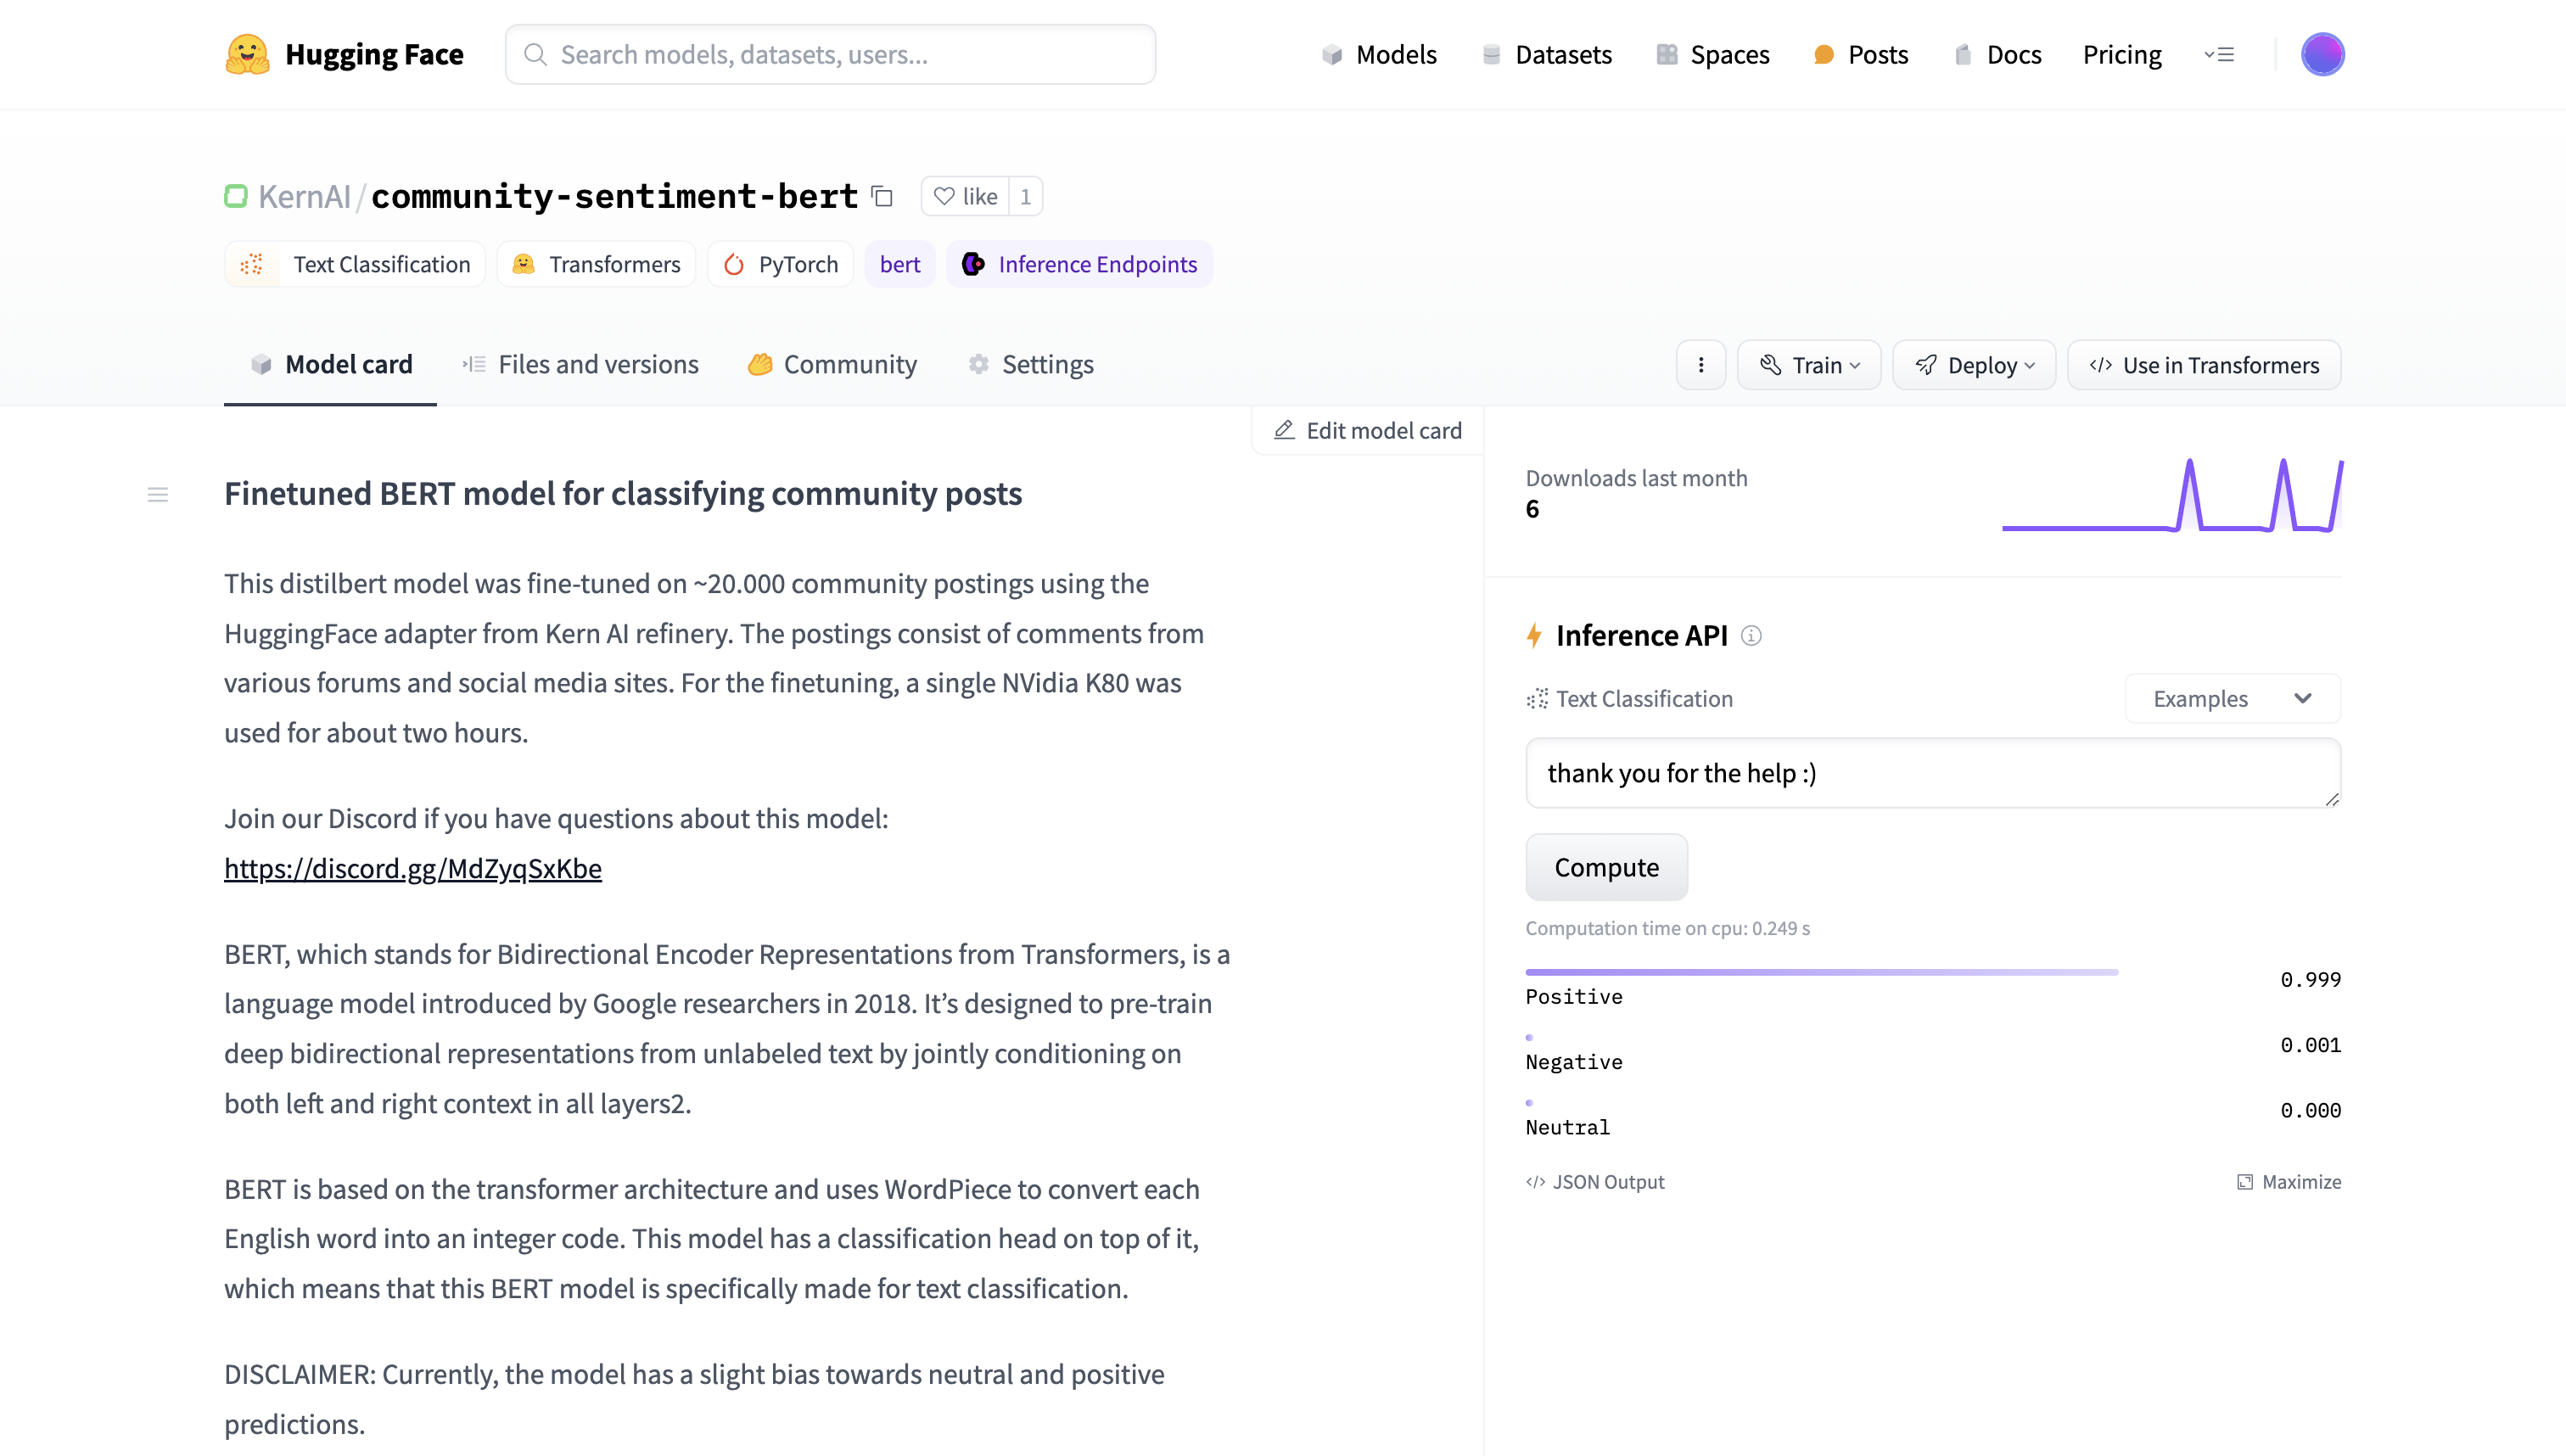Open Docs from the top navigation
The height and width of the screenshot is (1456, 2566).
(1997, 54)
